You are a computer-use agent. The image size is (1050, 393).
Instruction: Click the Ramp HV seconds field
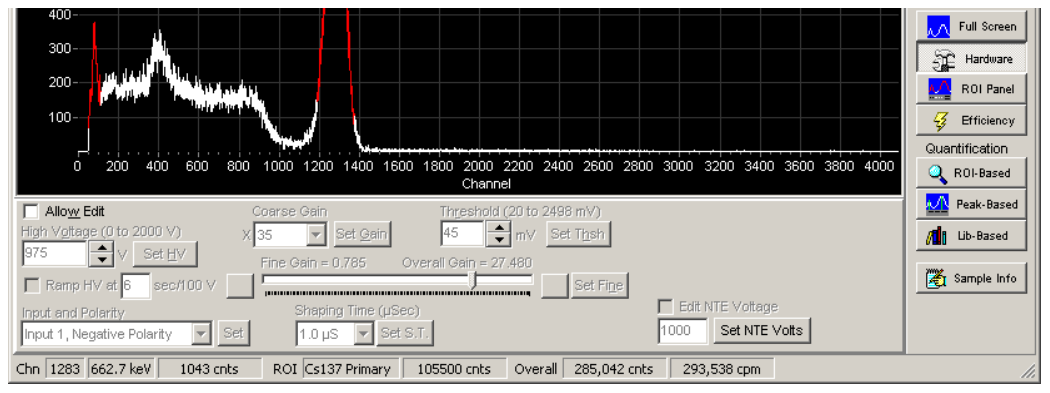pyautogui.click(x=136, y=285)
